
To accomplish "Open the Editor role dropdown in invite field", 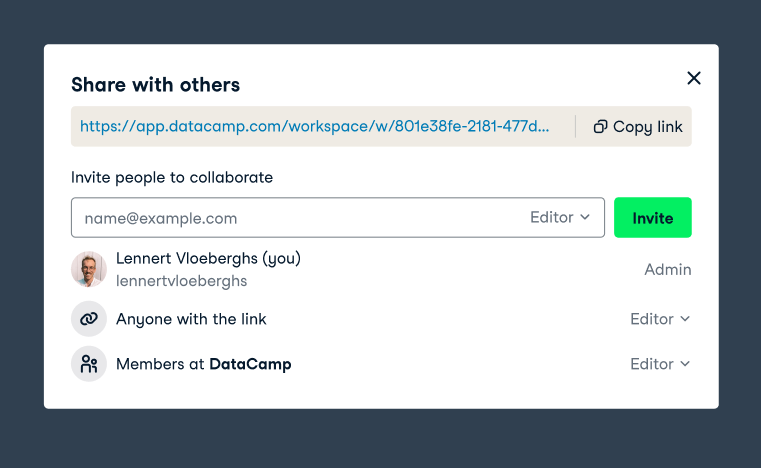I will tap(560, 217).
